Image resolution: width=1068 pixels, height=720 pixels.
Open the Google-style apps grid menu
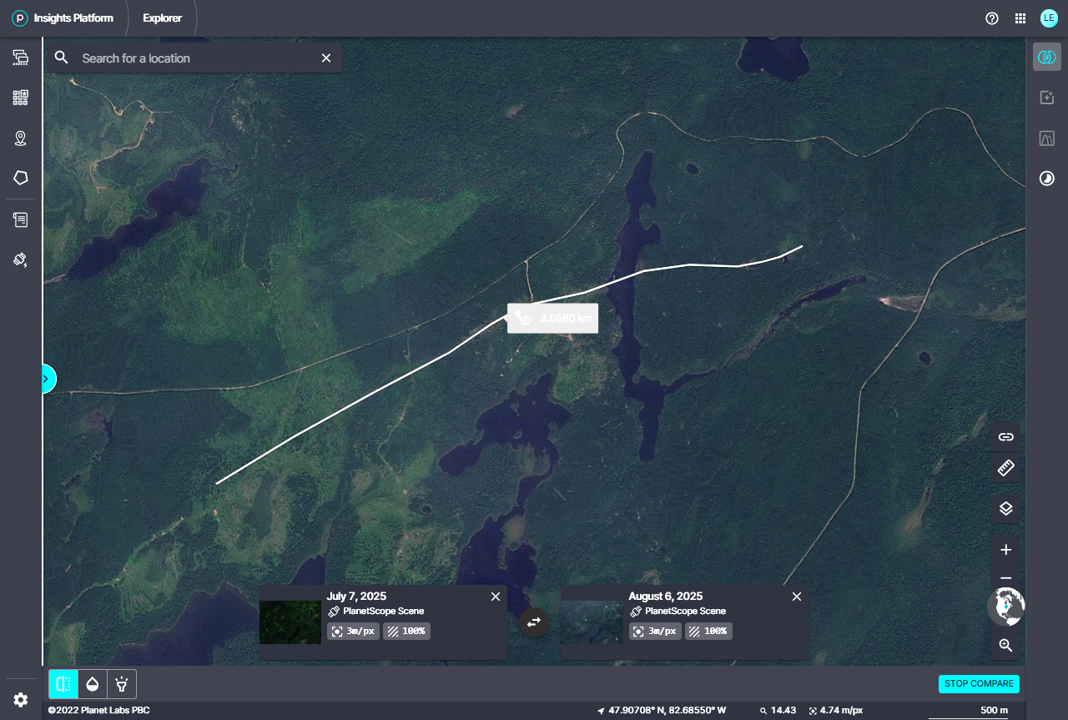coord(1020,18)
